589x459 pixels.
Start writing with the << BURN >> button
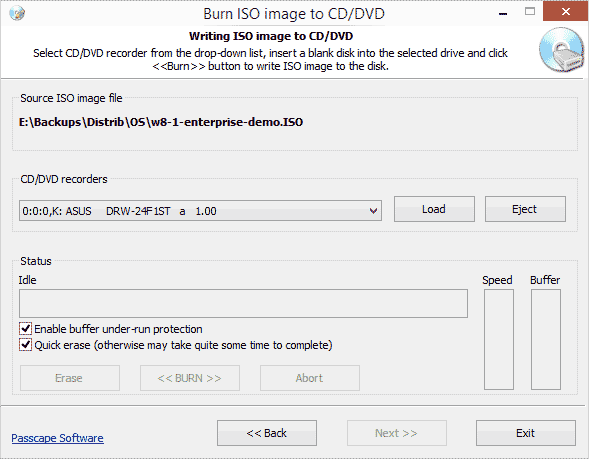coord(190,378)
